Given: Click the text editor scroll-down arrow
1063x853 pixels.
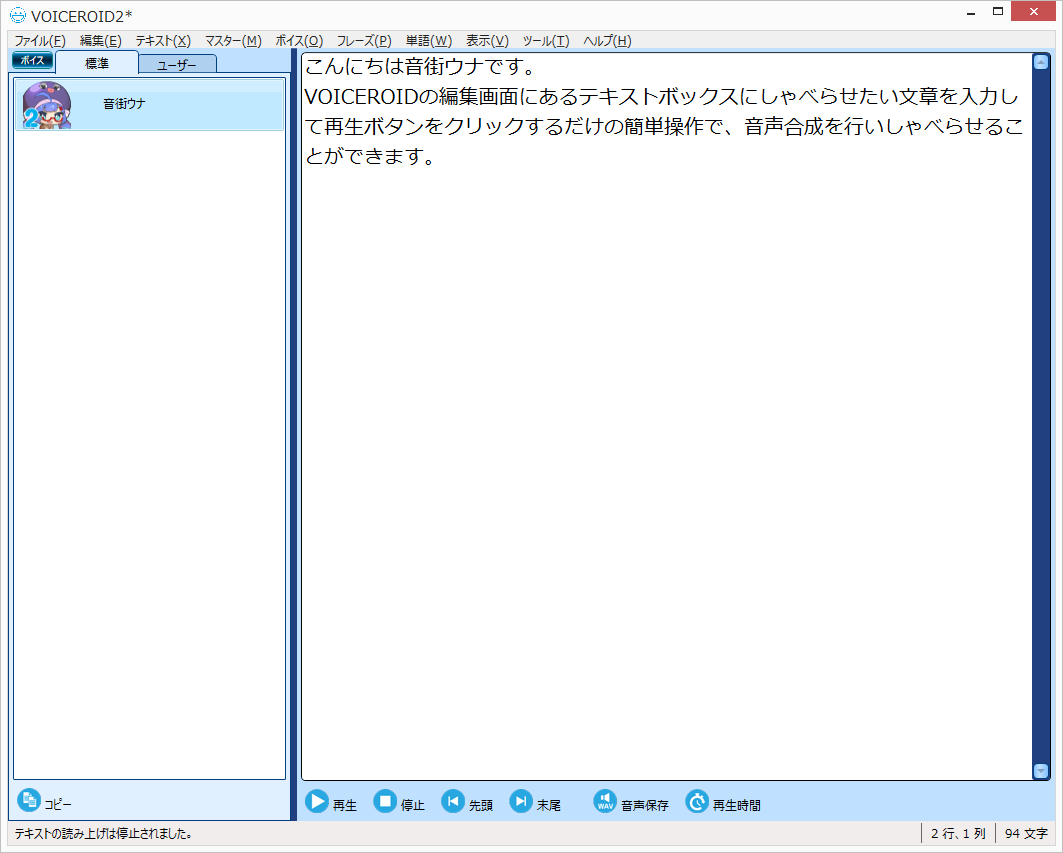Looking at the screenshot, I should coord(1041,771).
